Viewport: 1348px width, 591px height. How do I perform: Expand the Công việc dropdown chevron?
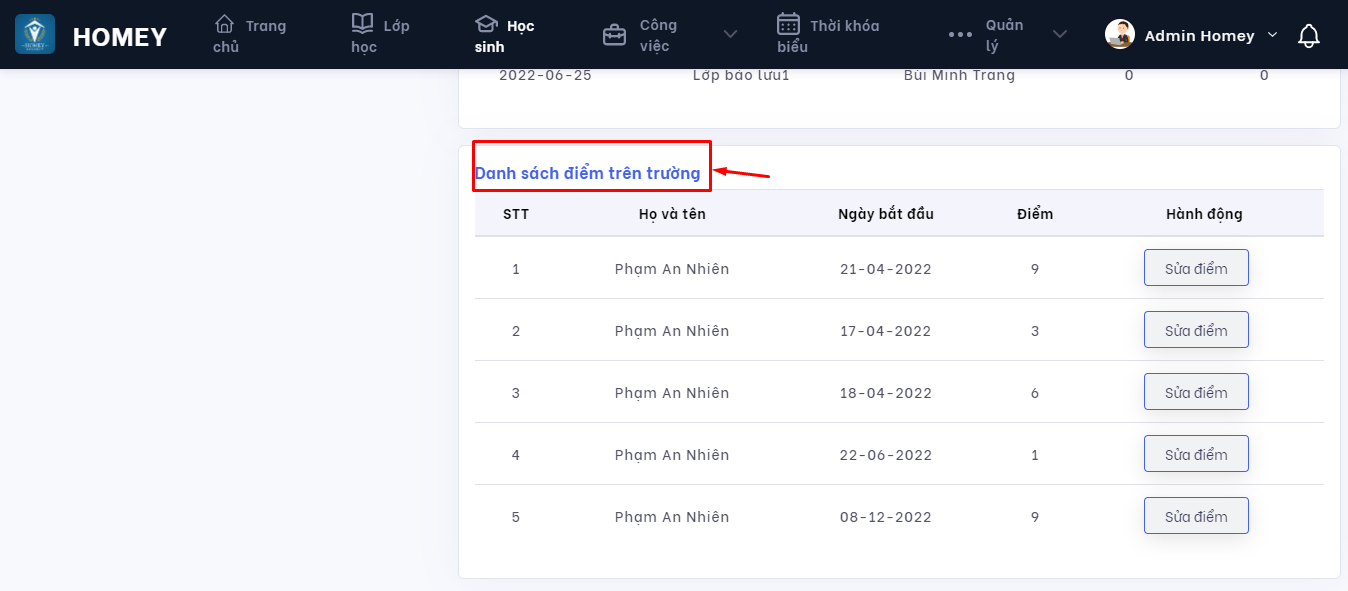pyautogui.click(x=731, y=35)
